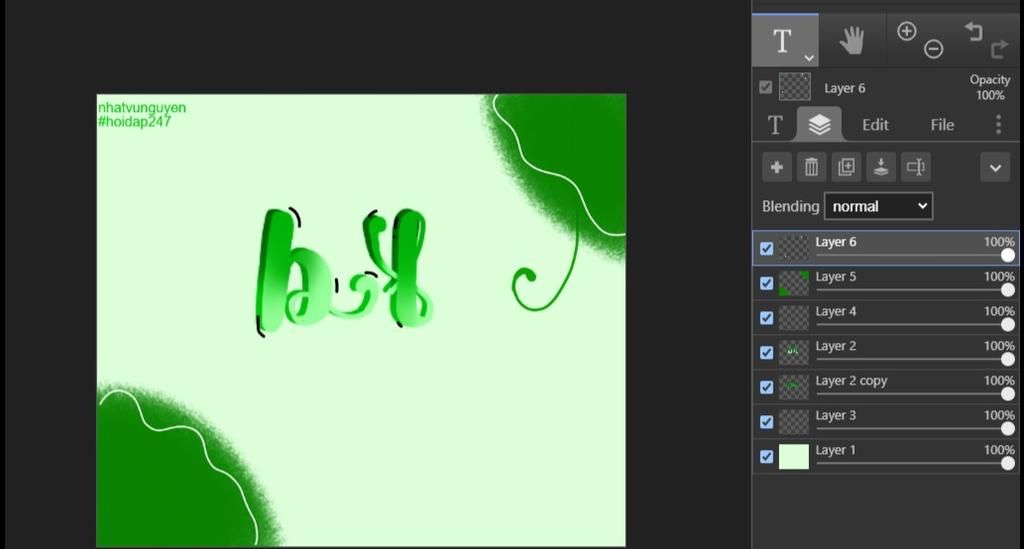Open the File tab
The image size is (1024, 549).
click(x=942, y=125)
